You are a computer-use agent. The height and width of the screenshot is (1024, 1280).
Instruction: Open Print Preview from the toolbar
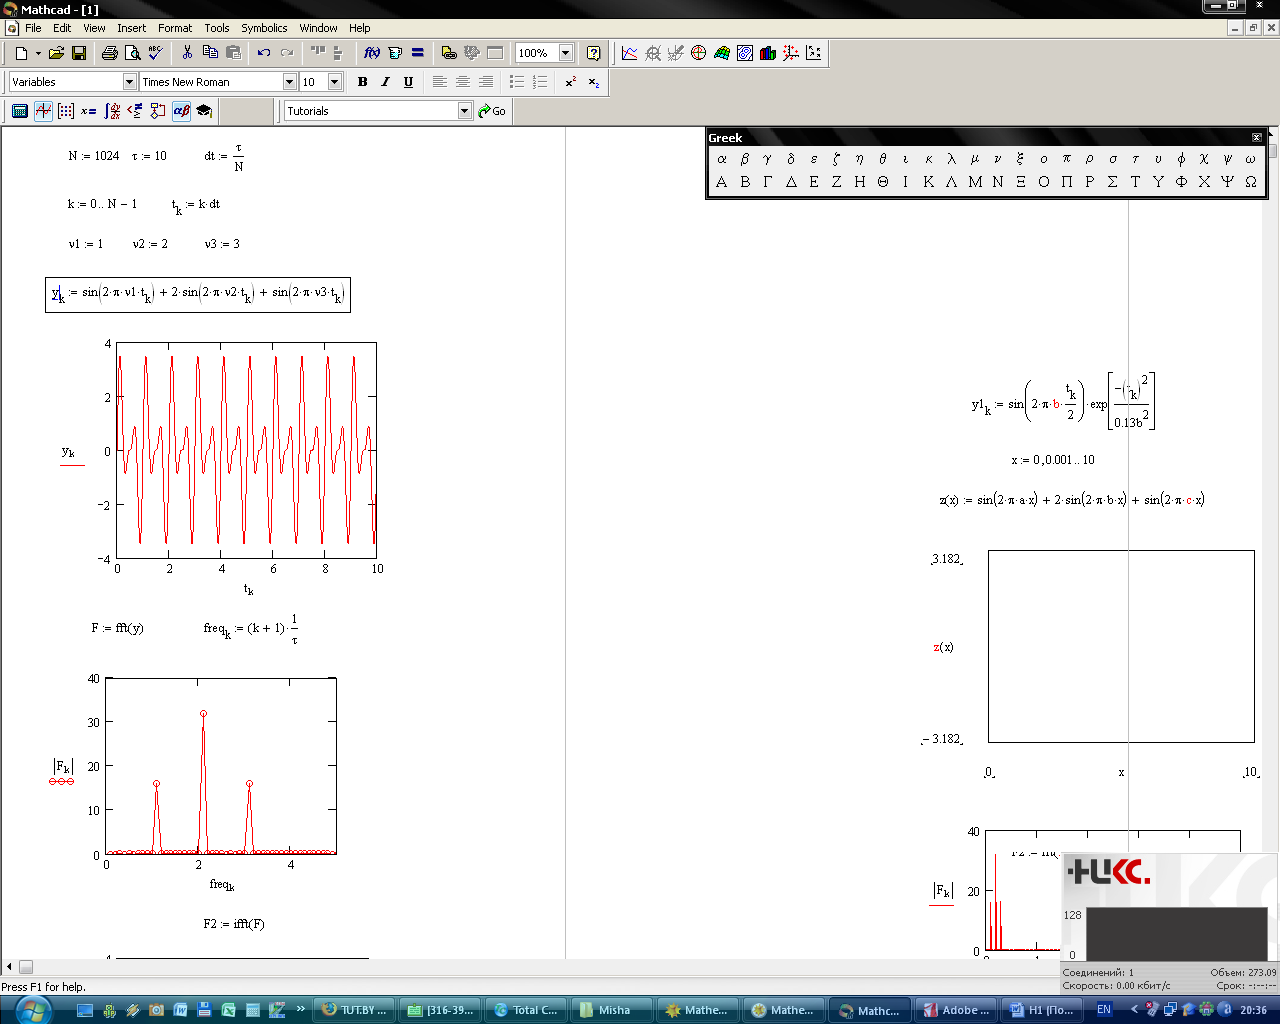coord(132,53)
